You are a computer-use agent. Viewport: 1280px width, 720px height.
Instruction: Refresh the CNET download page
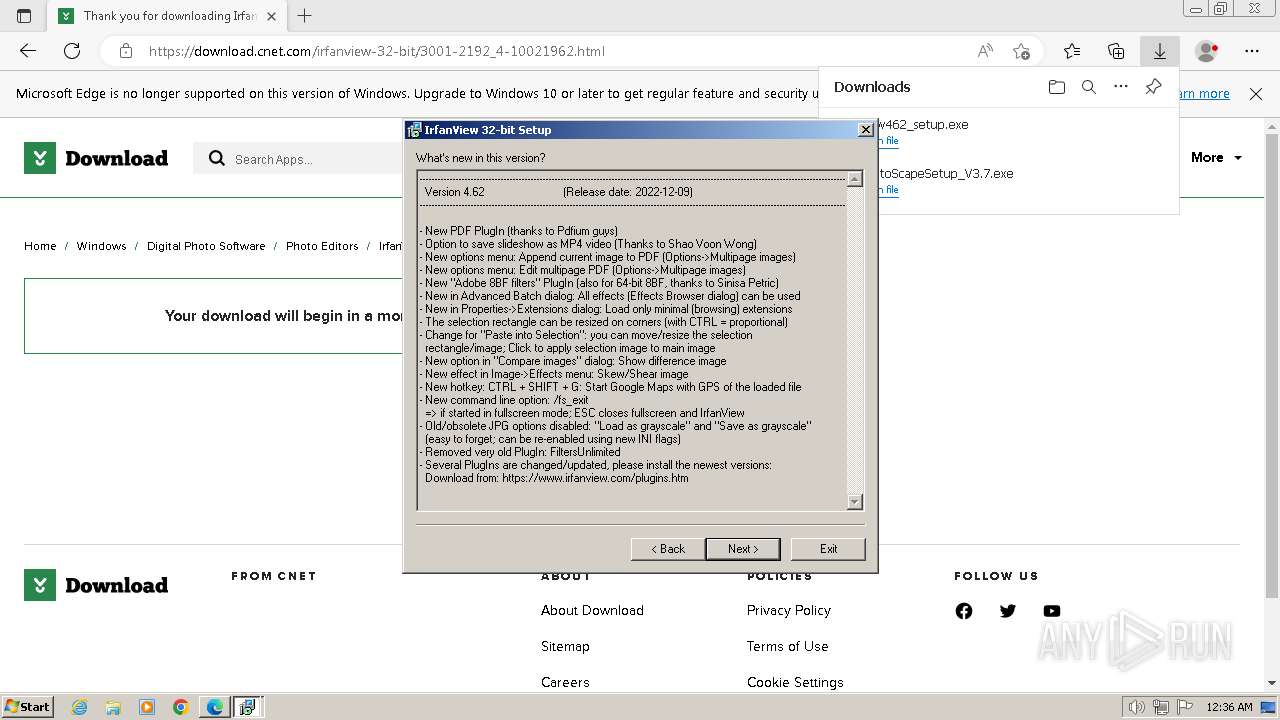(x=72, y=51)
